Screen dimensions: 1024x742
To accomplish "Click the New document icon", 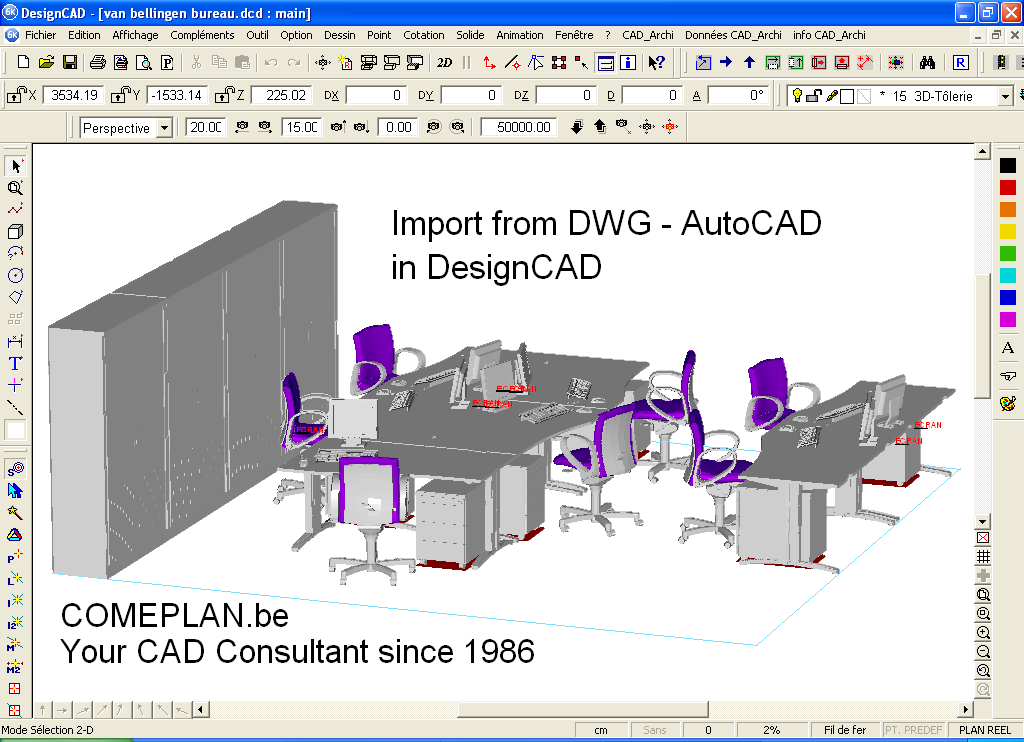I will coord(24,62).
